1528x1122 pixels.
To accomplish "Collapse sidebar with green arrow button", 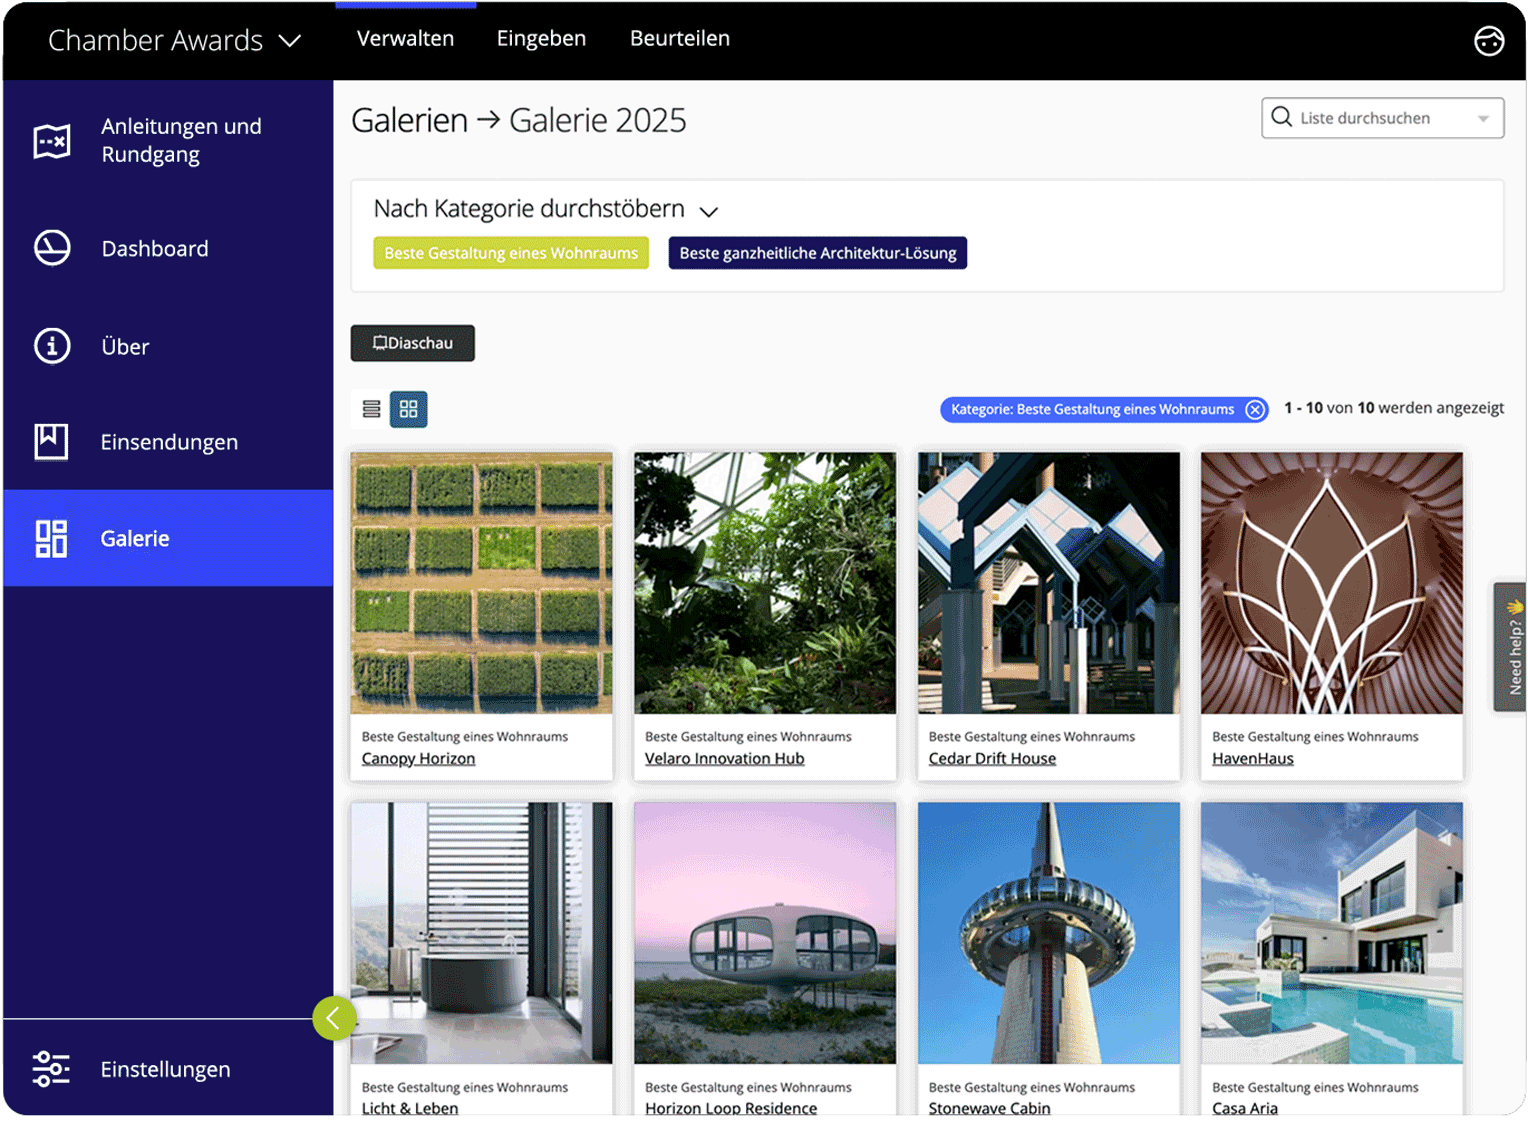I will point(334,1018).
